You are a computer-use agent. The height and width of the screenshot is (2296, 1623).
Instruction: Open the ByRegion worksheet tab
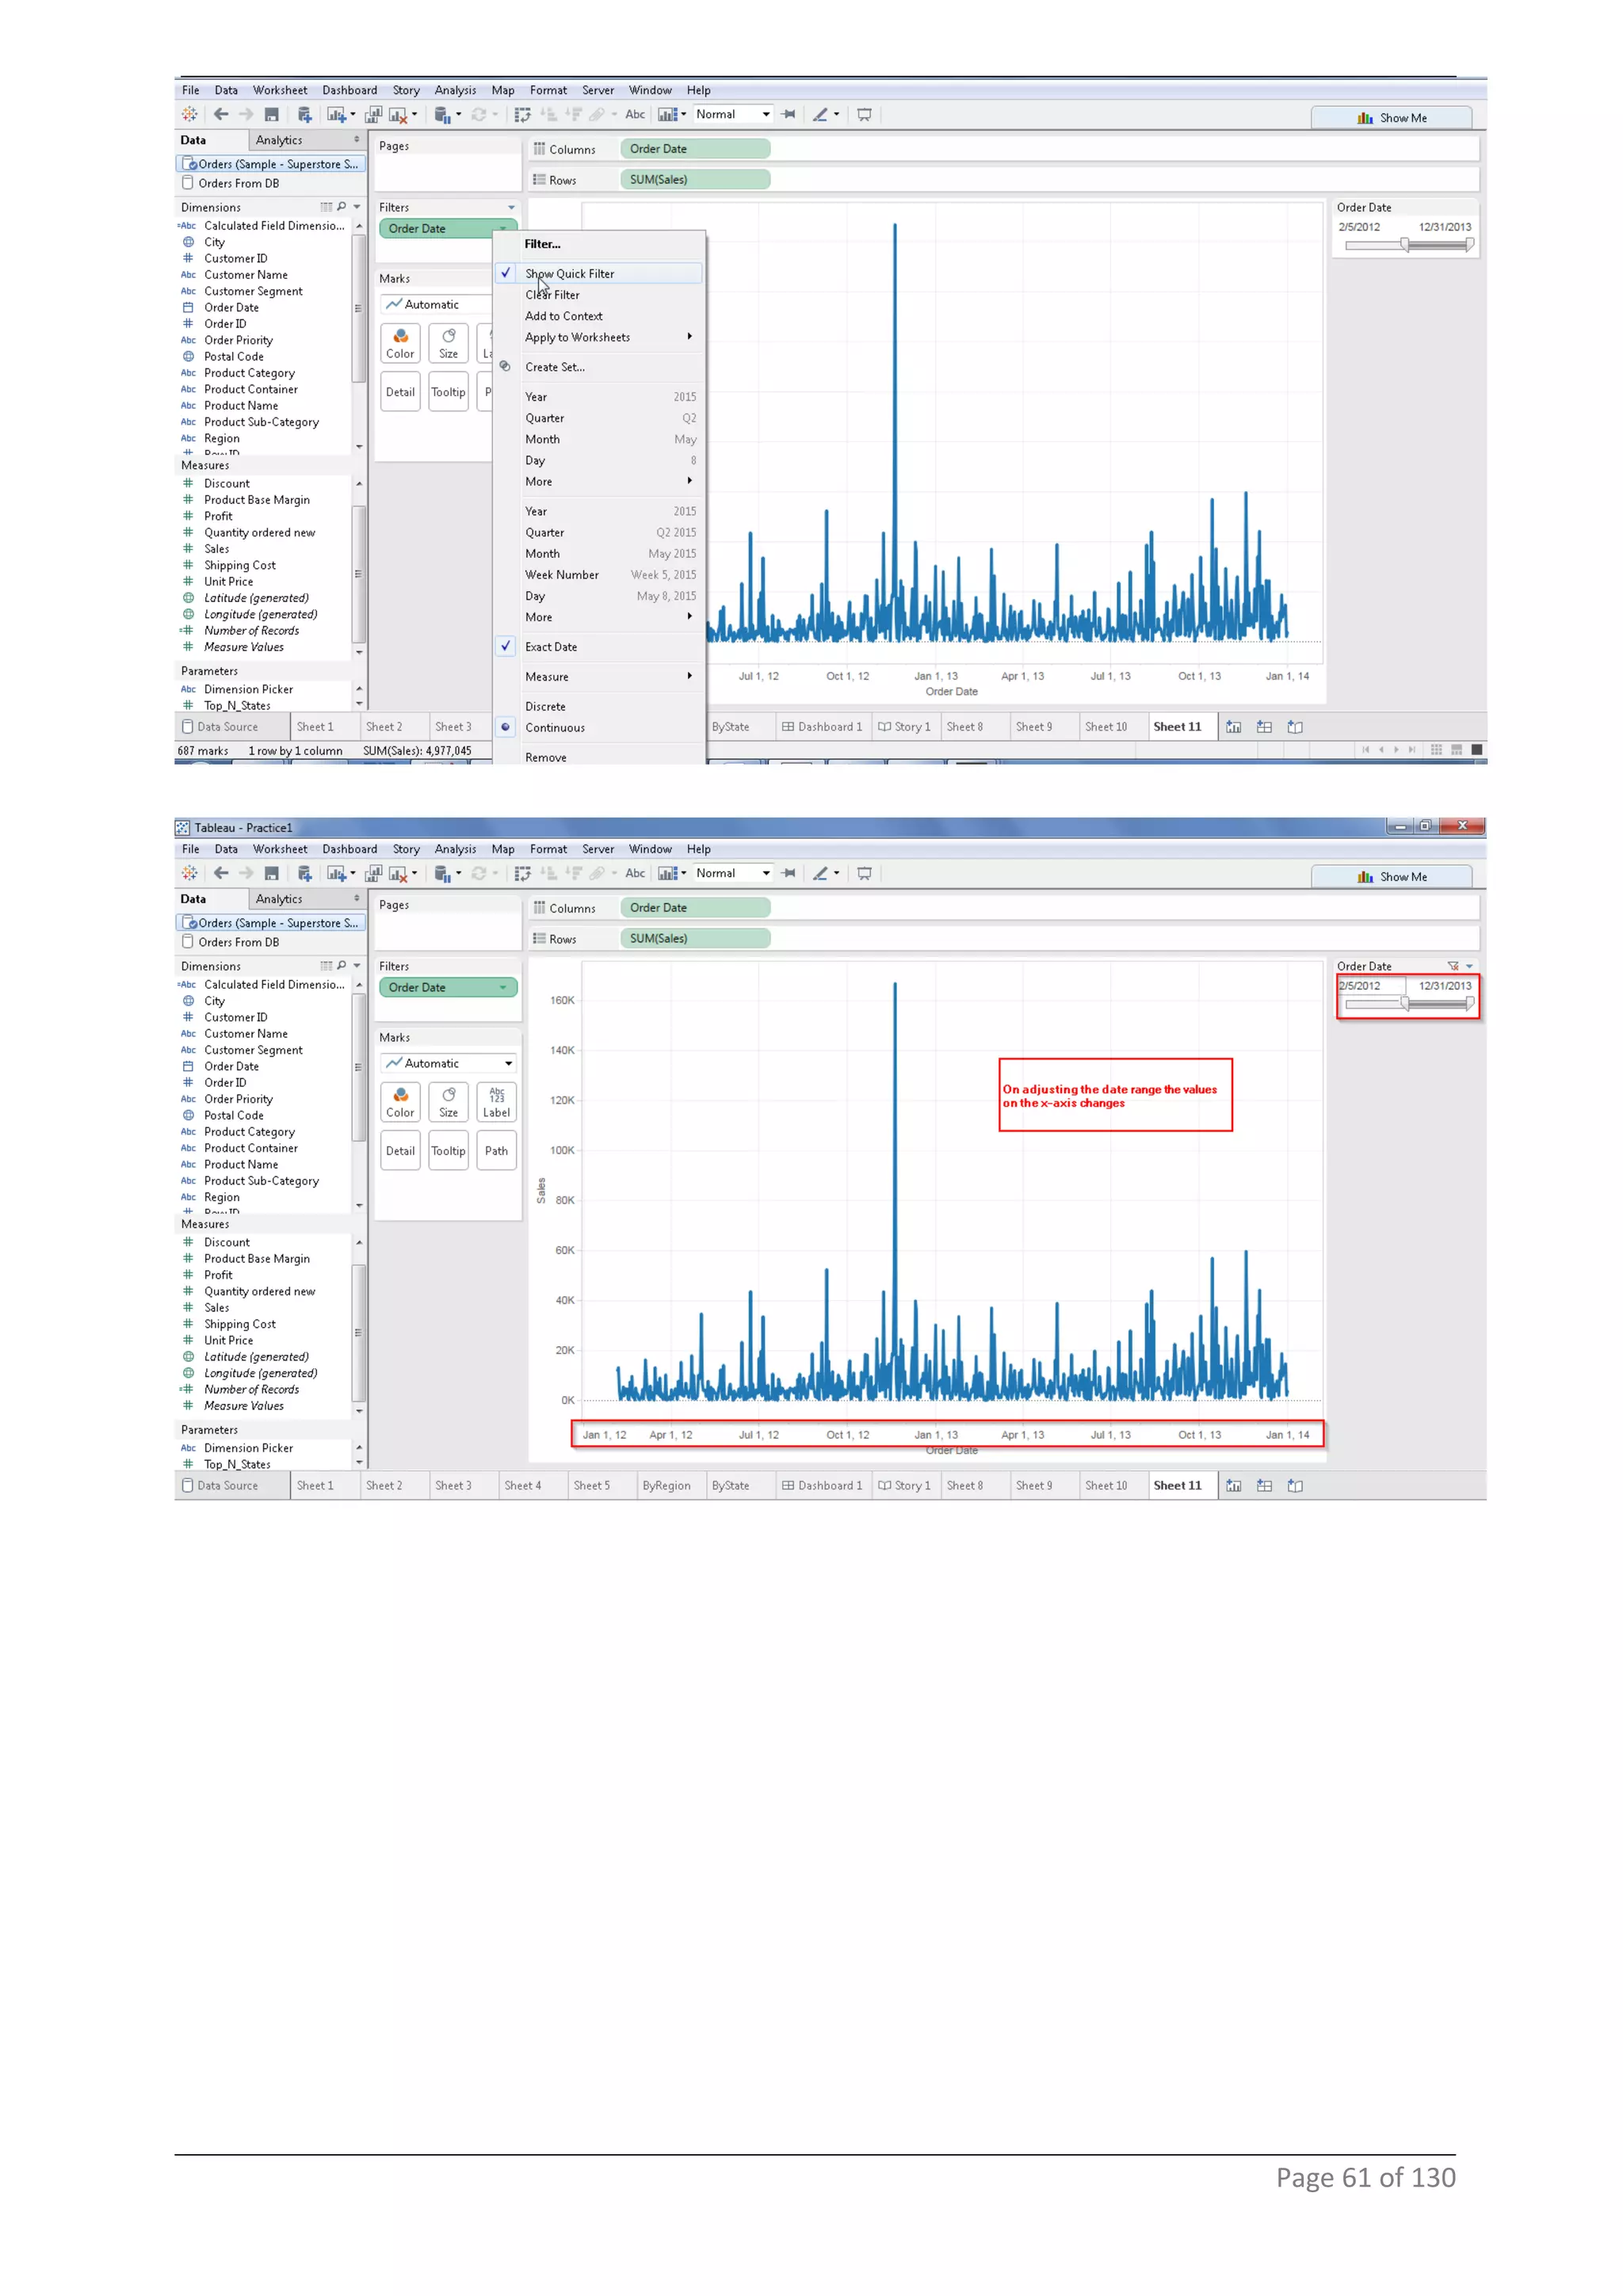pyautogui.click(x=666, y=1485)
